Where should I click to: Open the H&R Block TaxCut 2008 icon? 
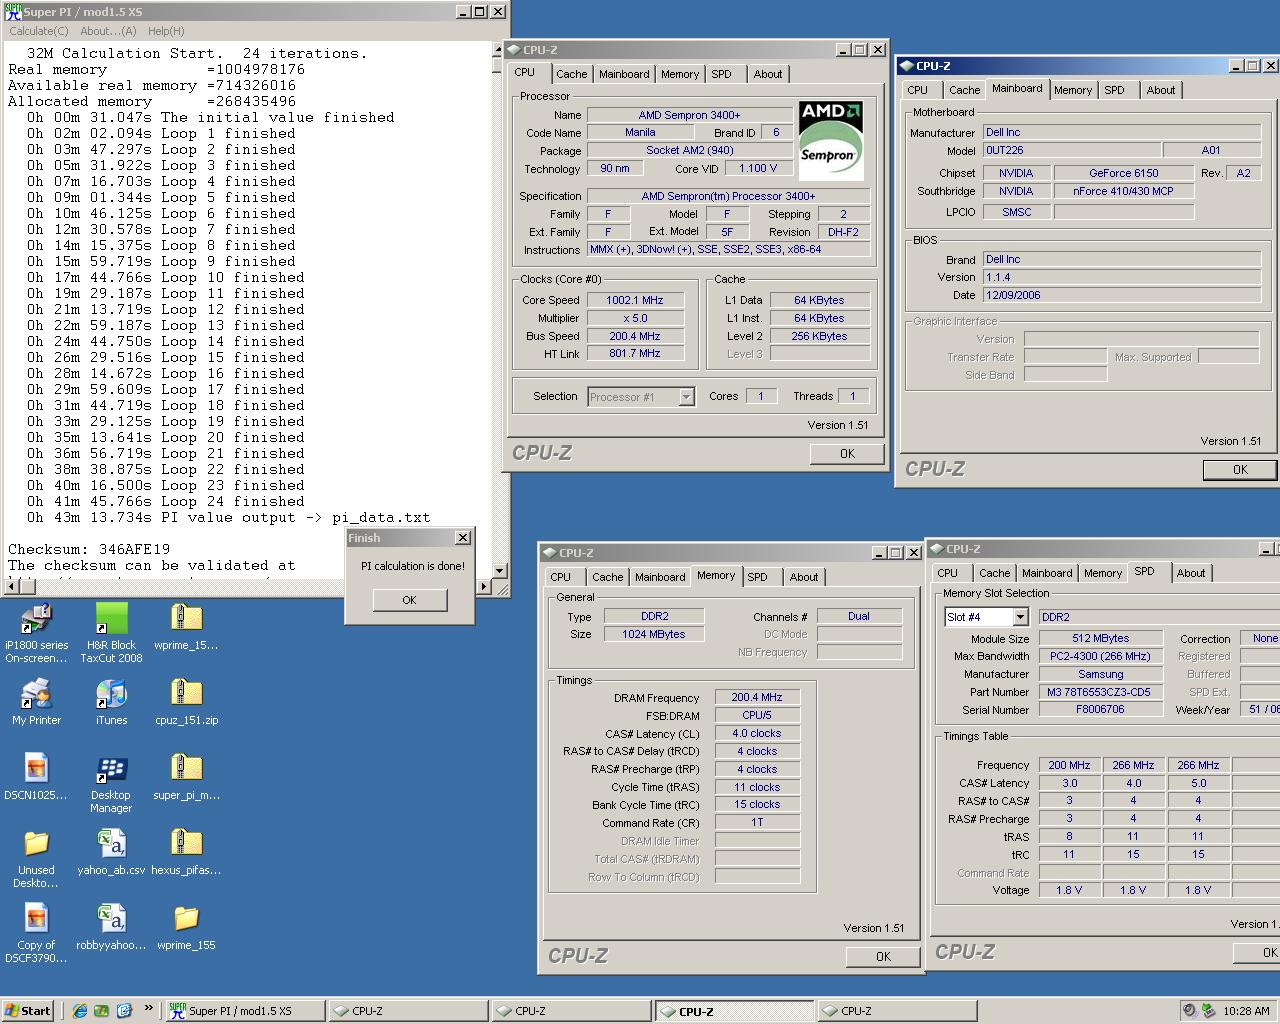point(111,619)
